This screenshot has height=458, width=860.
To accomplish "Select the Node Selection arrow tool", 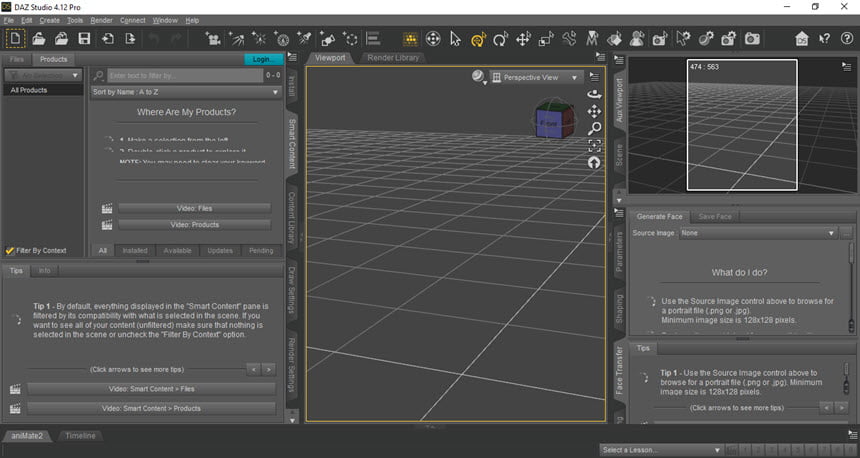I will tap(455, 39).
